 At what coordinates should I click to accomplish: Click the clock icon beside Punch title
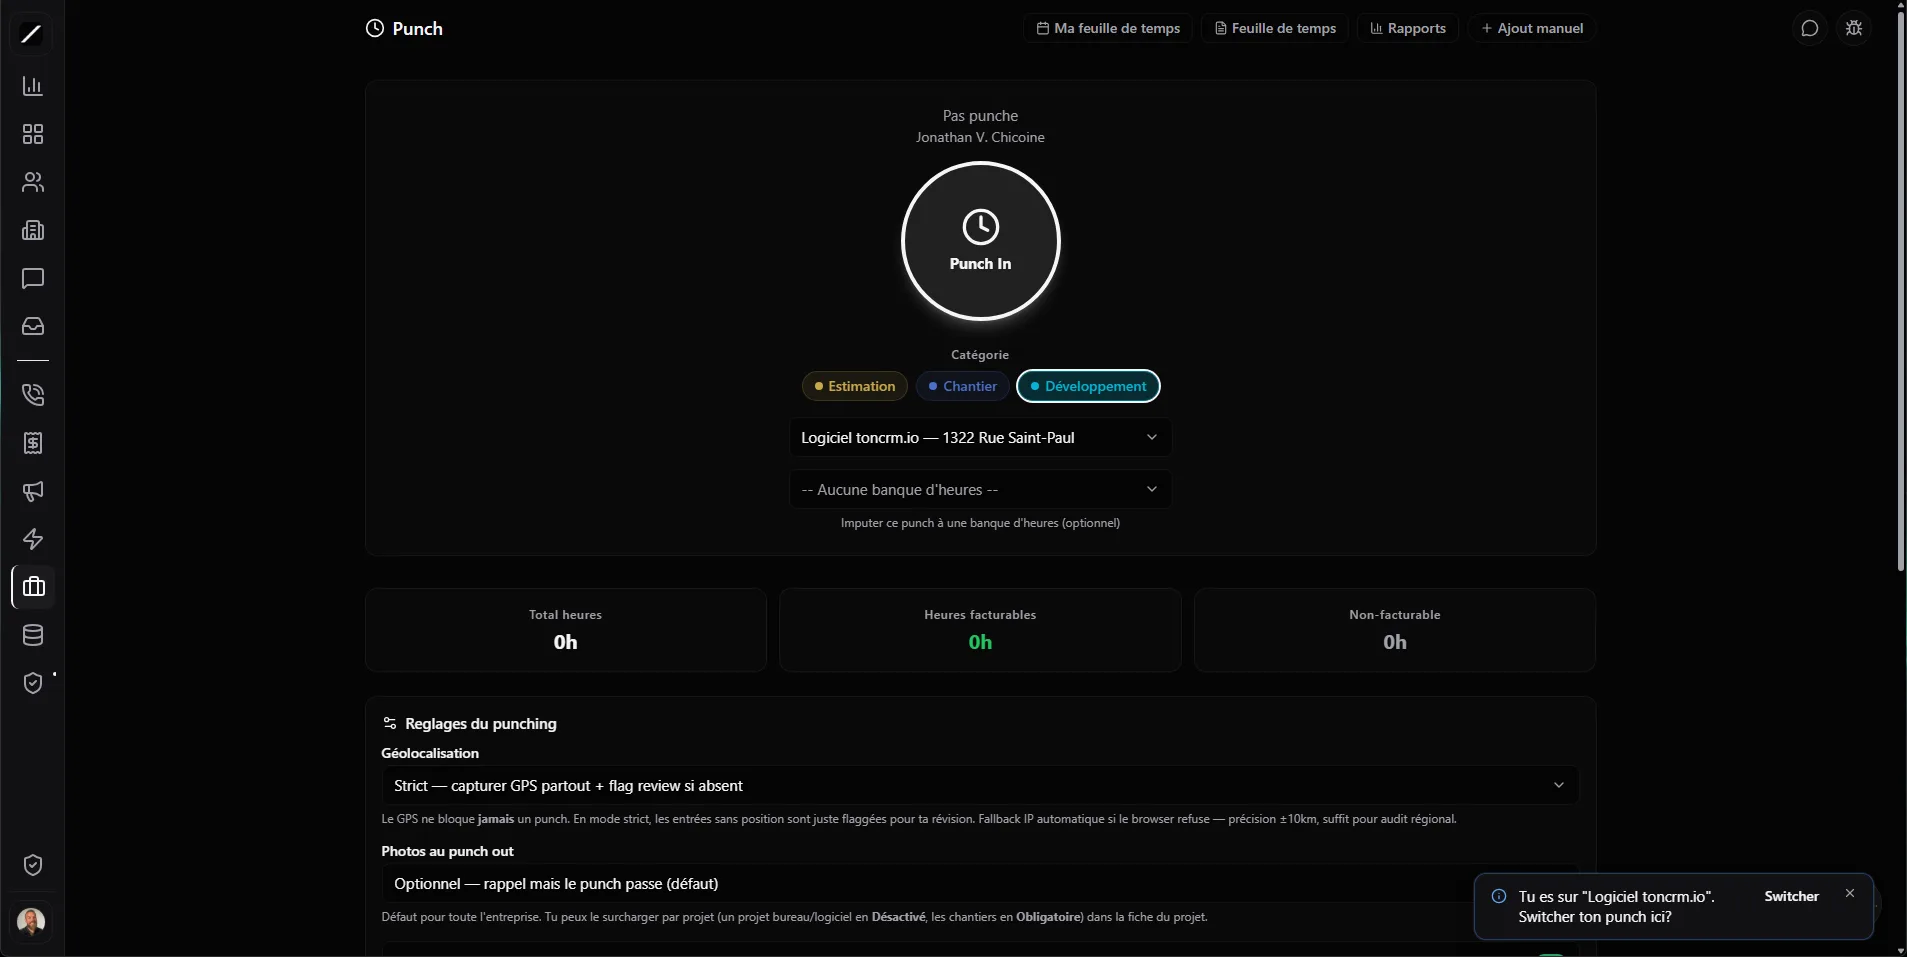[x=375, y=28]
